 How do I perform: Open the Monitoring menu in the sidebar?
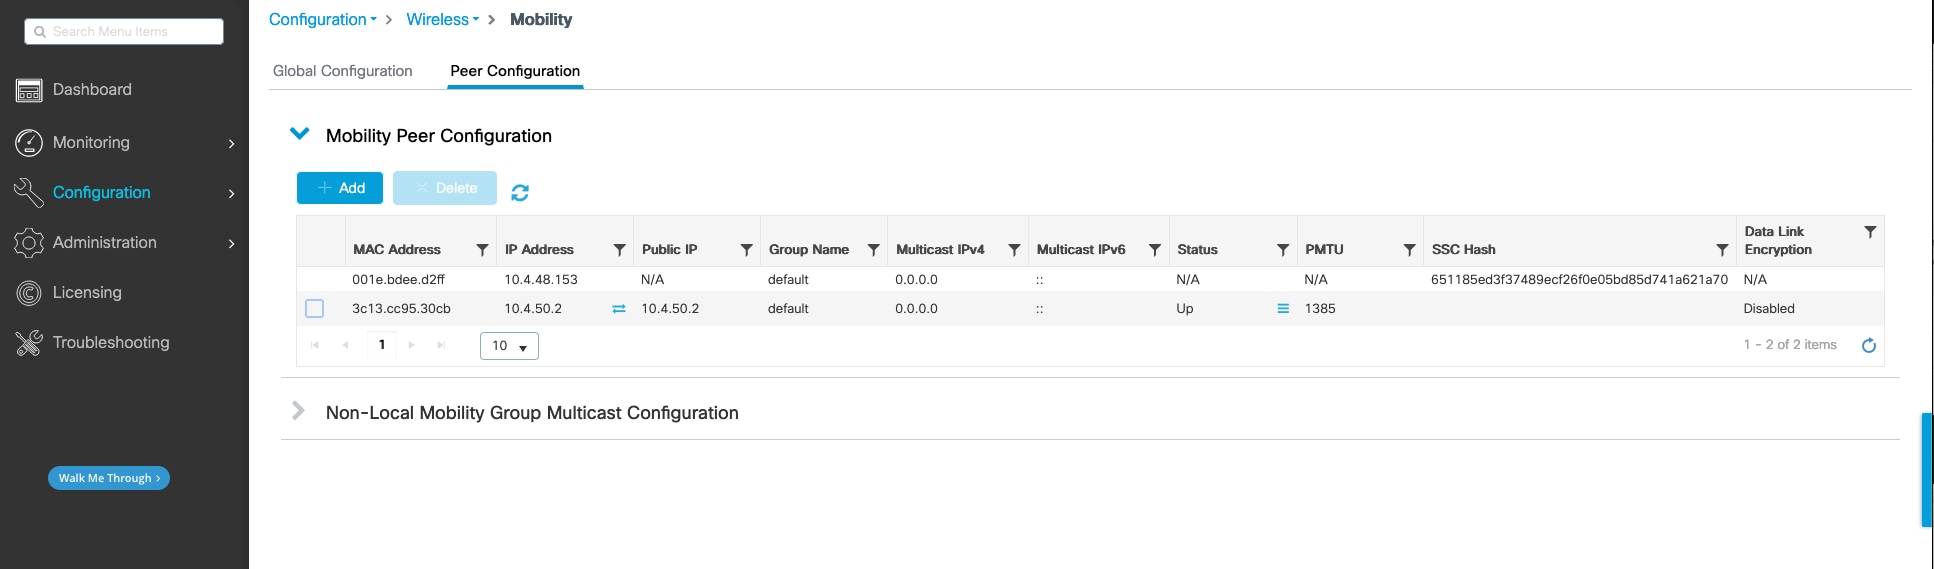pos(124,143)
